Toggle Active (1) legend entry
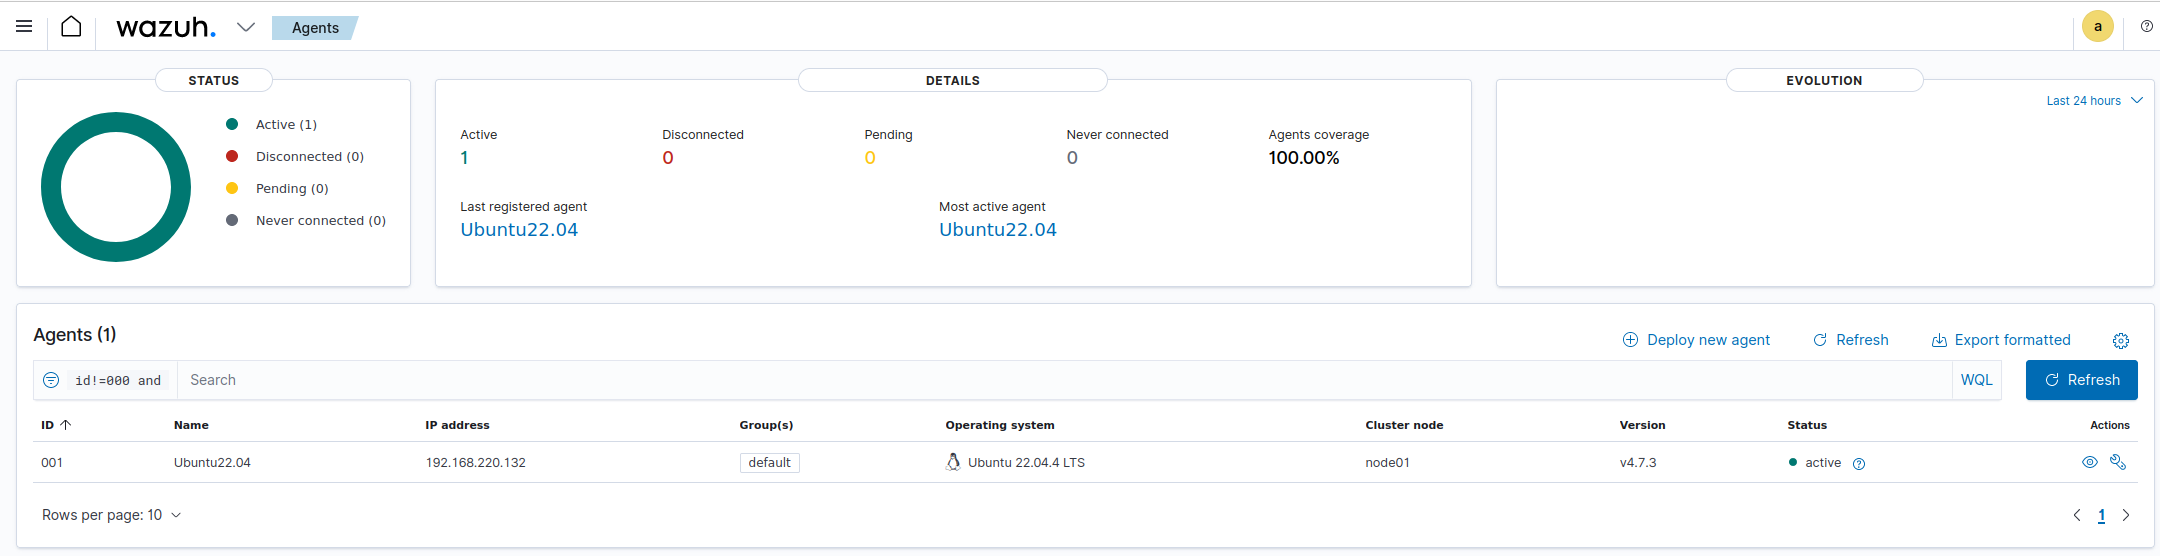This screenshot has height=556, width=2160. [286, 124]
